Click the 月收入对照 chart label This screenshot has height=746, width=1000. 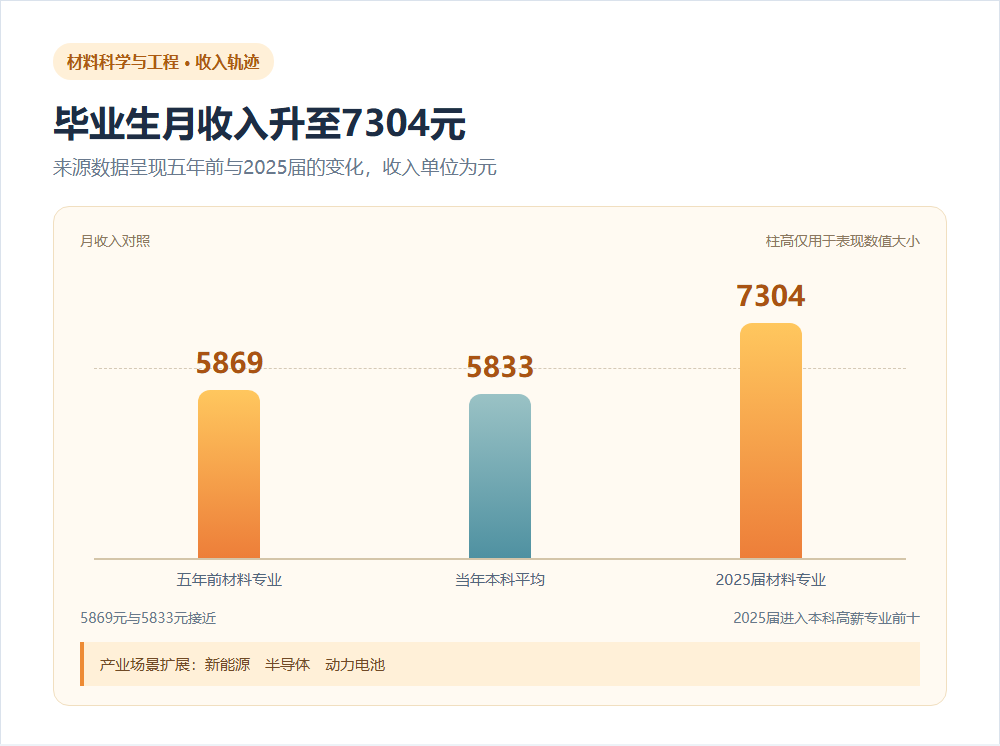(x=115, y=241)
